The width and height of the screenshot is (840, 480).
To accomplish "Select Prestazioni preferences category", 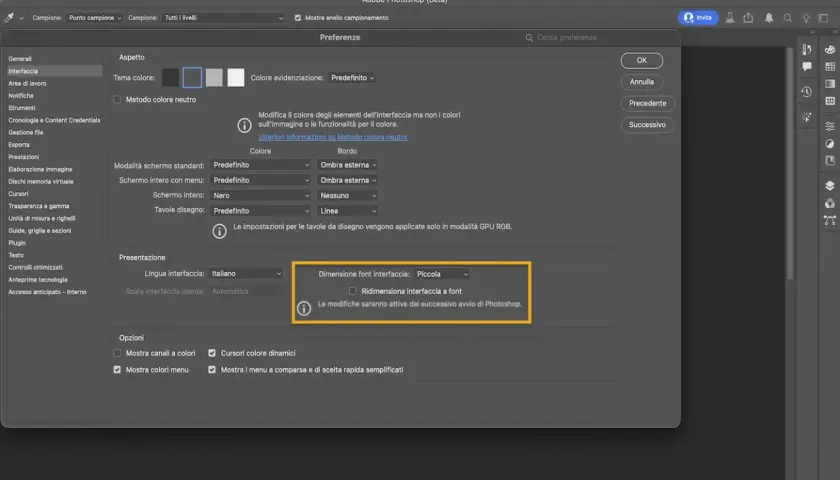I will tap(24, 157).
